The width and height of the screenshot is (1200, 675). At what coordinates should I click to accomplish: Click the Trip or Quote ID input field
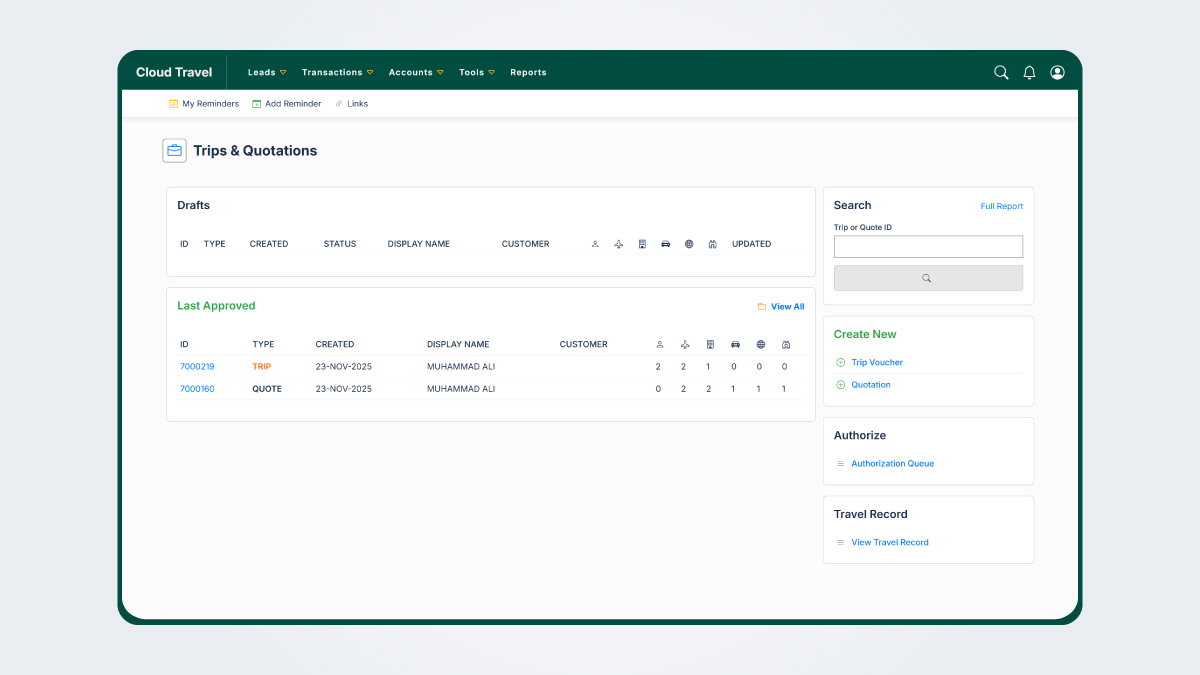click(928, 247)
